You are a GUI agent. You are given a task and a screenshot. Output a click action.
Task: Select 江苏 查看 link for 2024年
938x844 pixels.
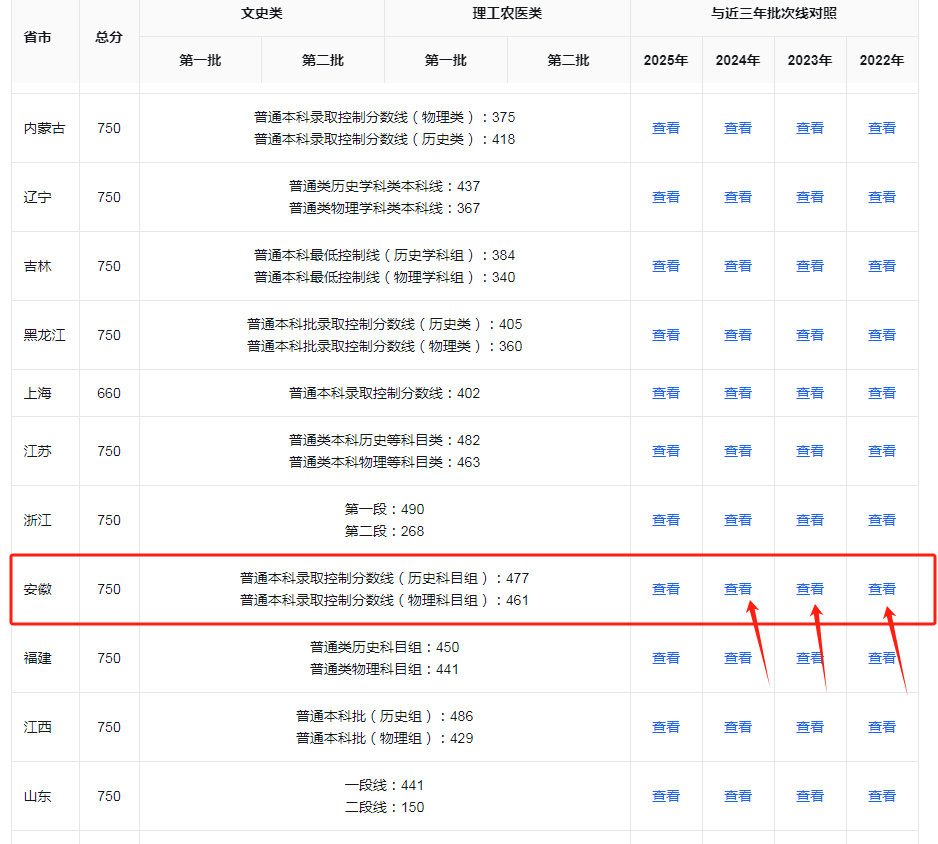pos(738,451)
